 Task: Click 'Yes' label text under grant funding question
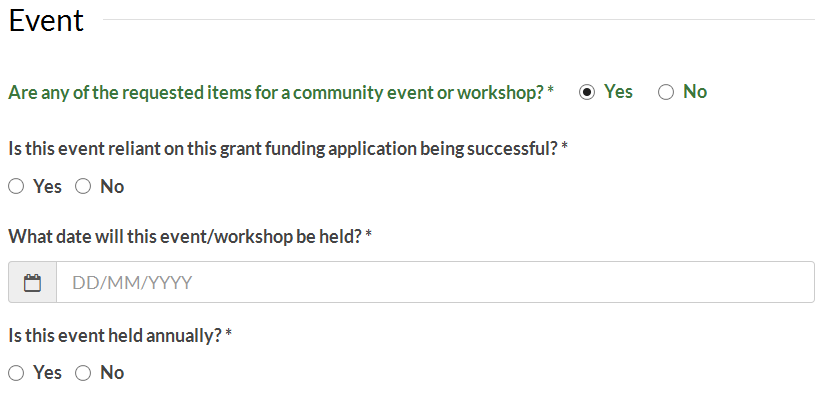(x=47, y=186)
